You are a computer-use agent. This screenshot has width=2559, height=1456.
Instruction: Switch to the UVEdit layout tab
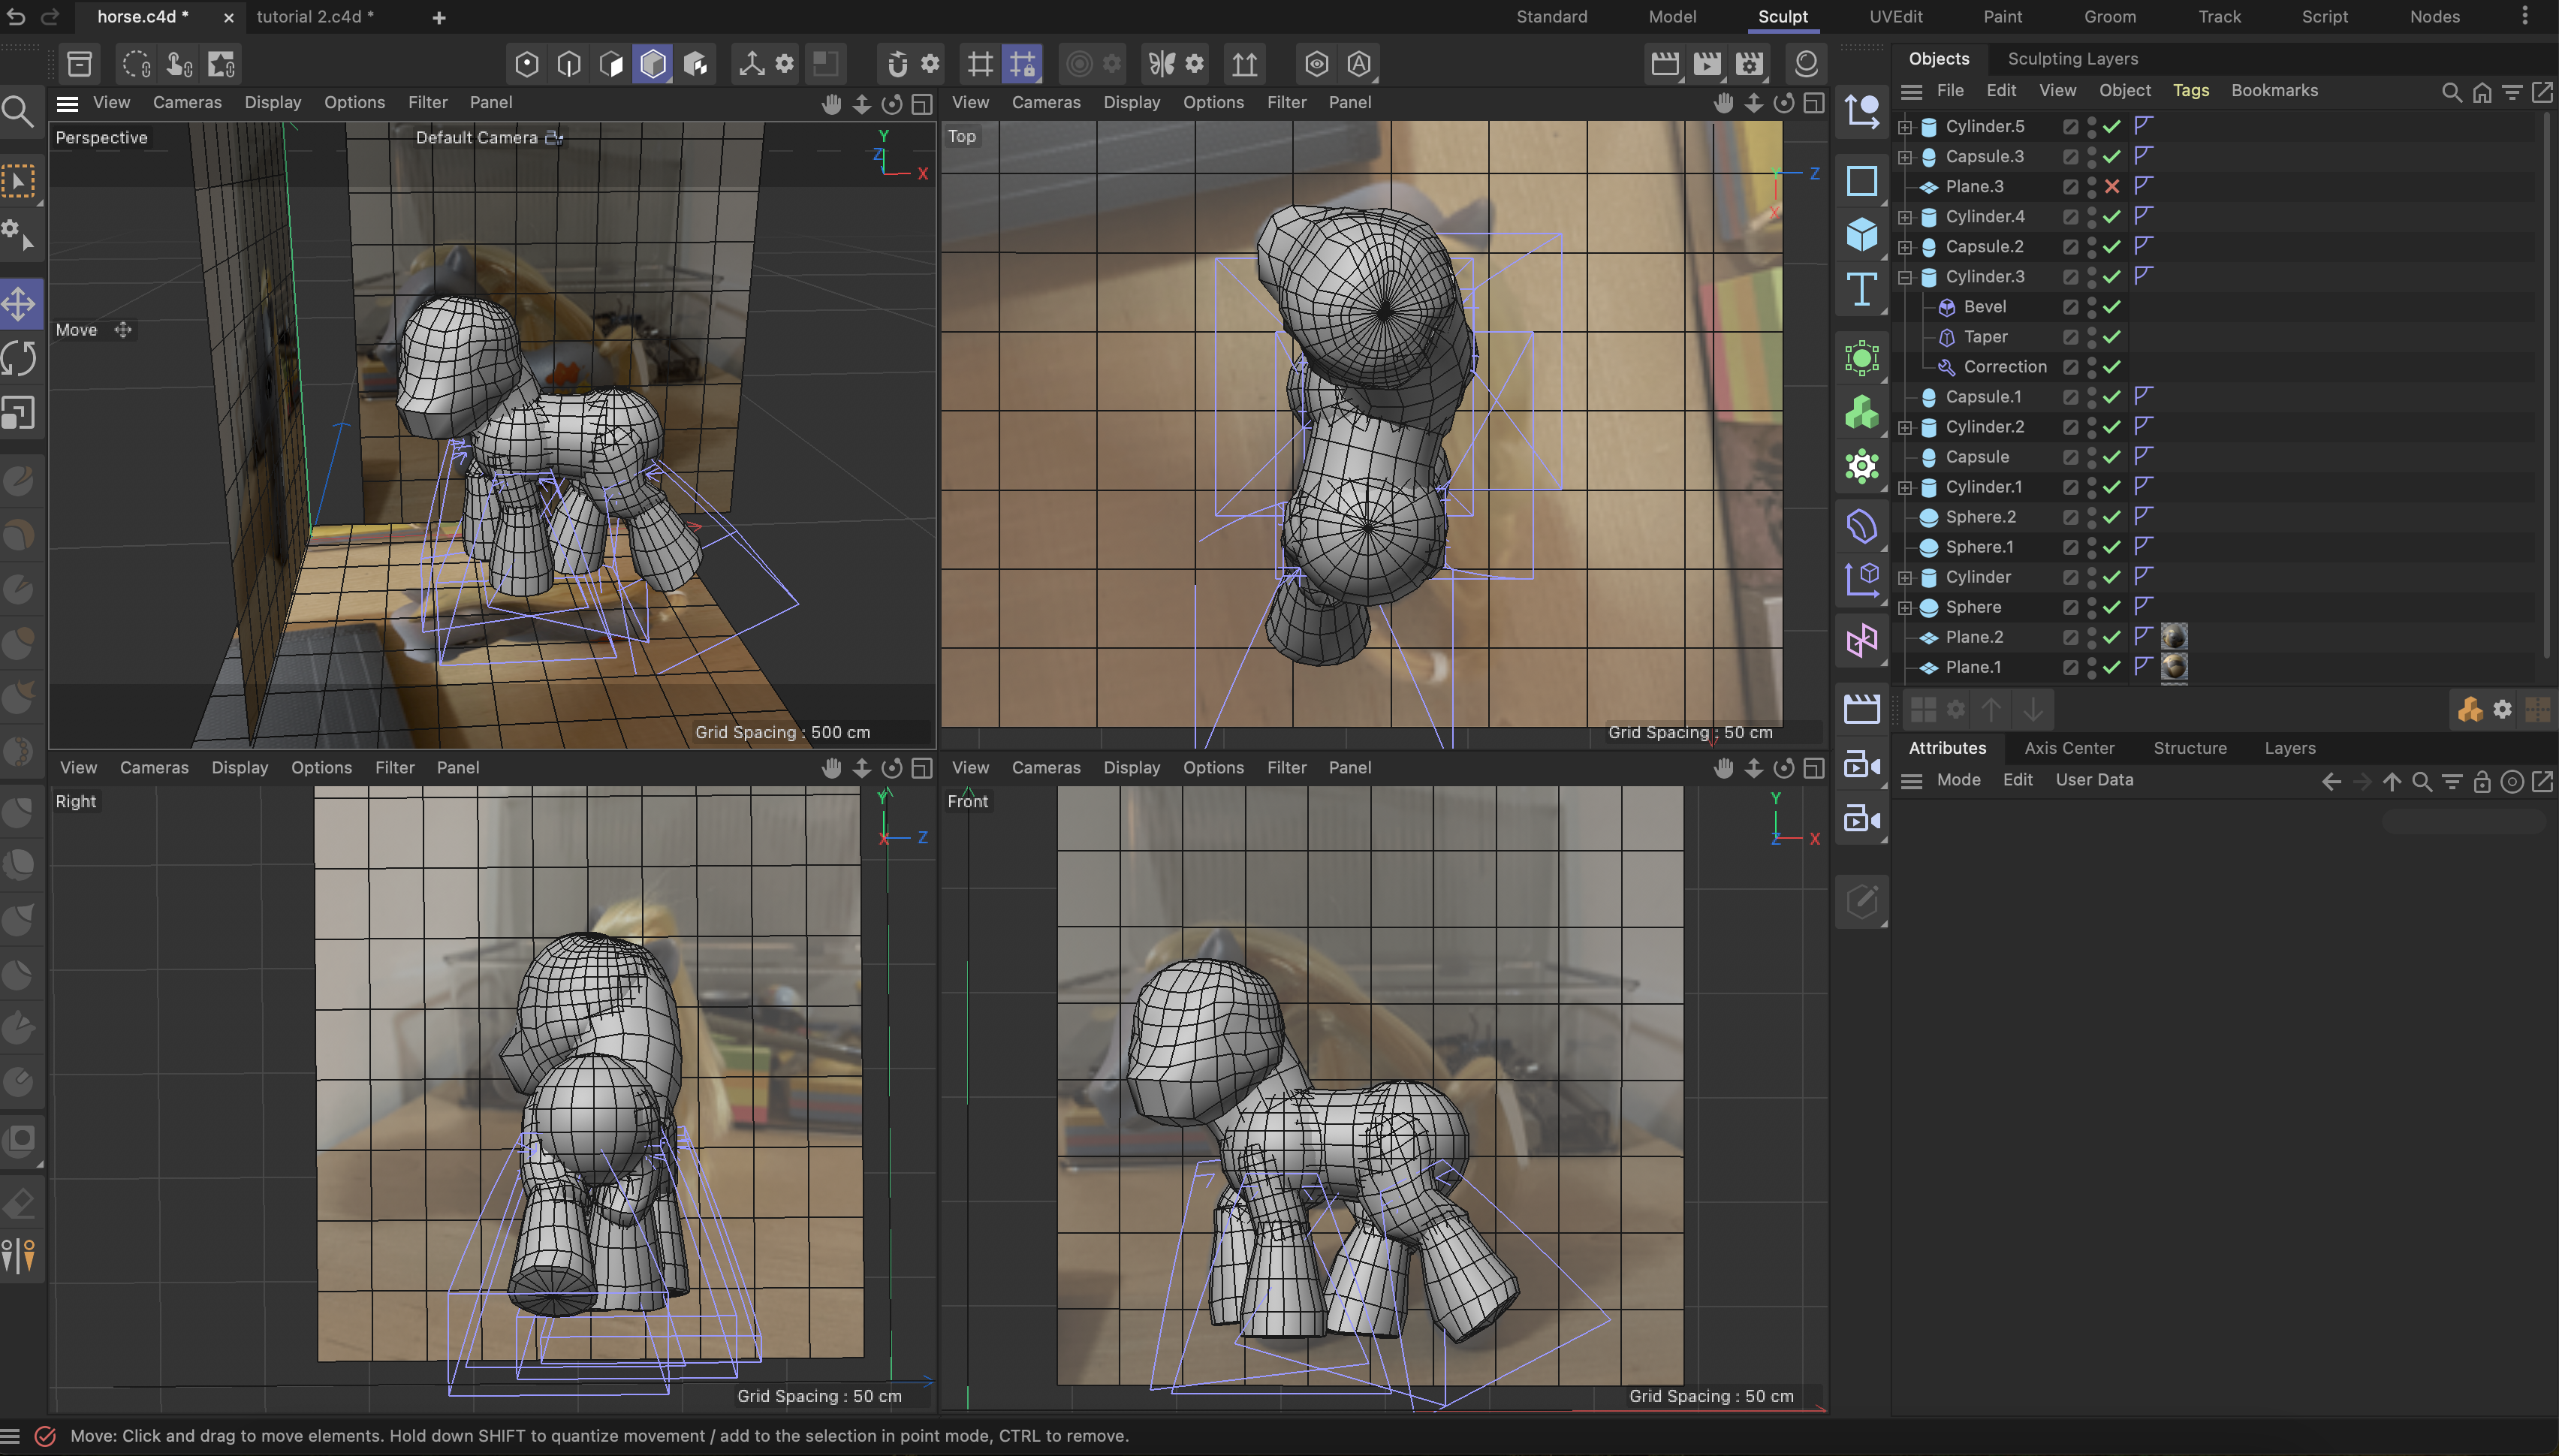(x=1896, y=17)
